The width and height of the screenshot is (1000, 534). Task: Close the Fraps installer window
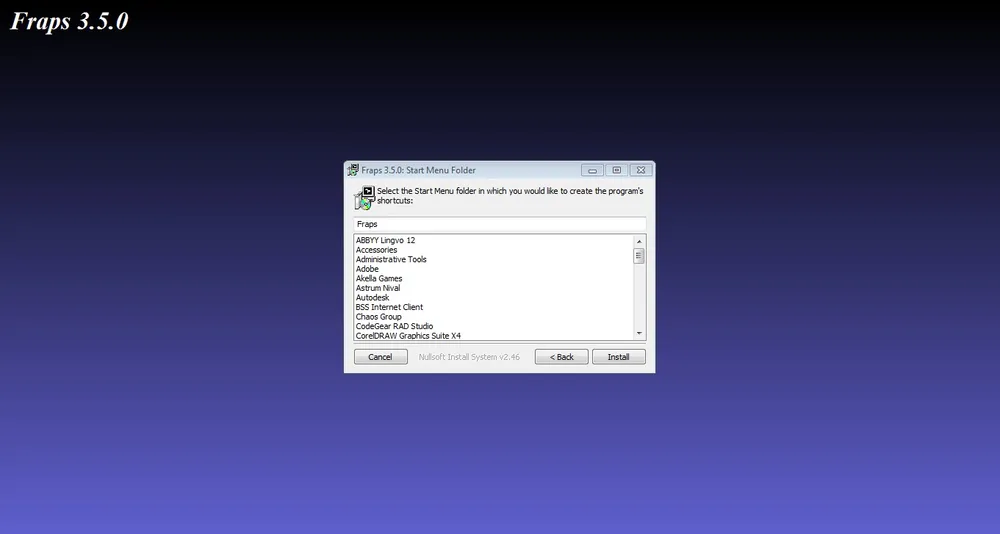point(641,170)
